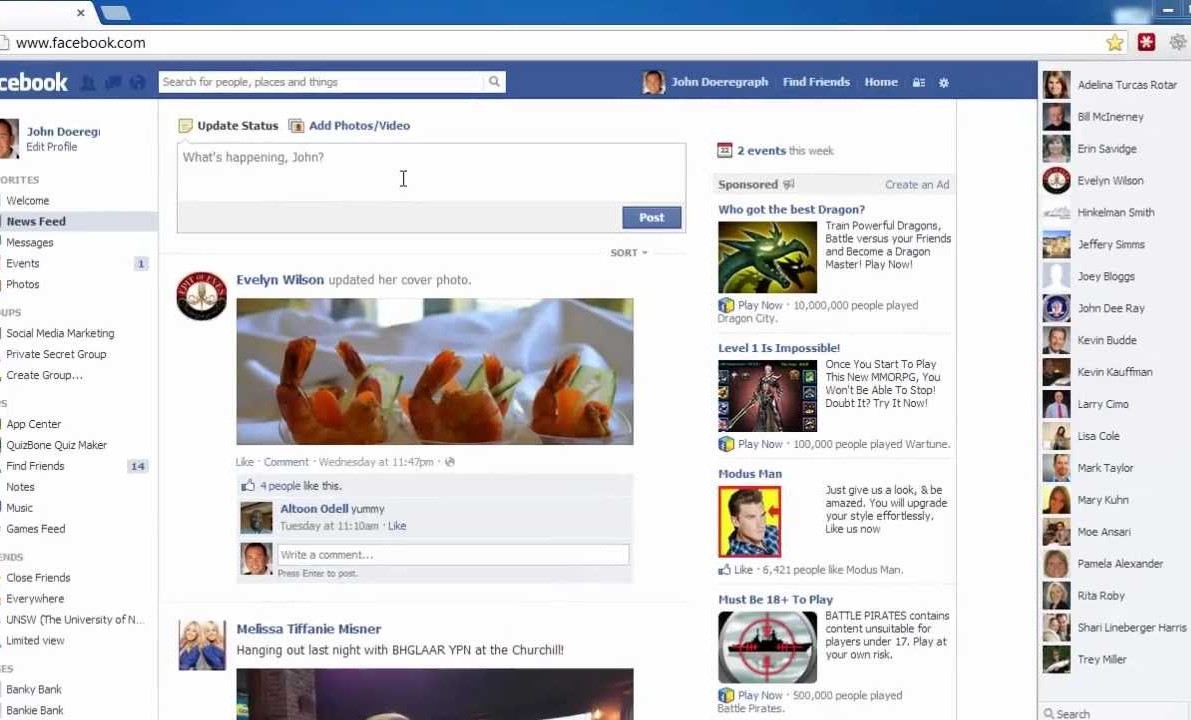This screenshot has height=720, width=1191.
Task: Click Create Group... link
Action: coord(44,374)
